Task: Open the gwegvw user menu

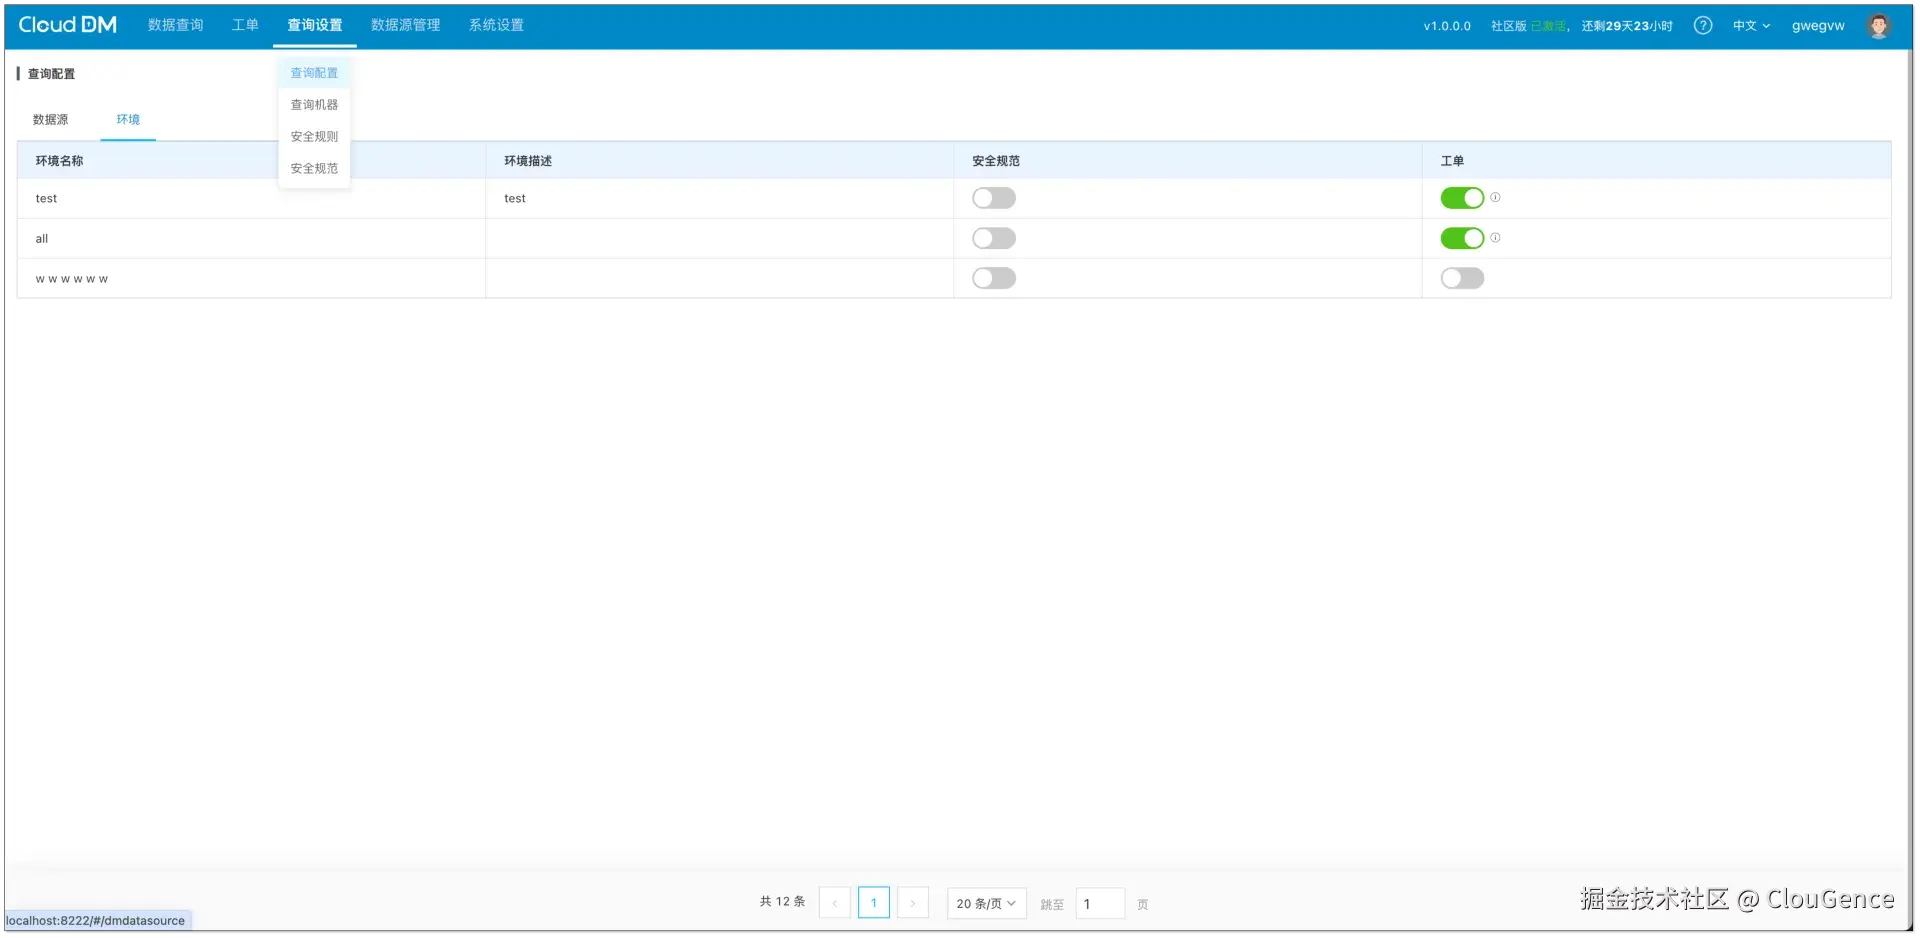Action: [1818, 26]
